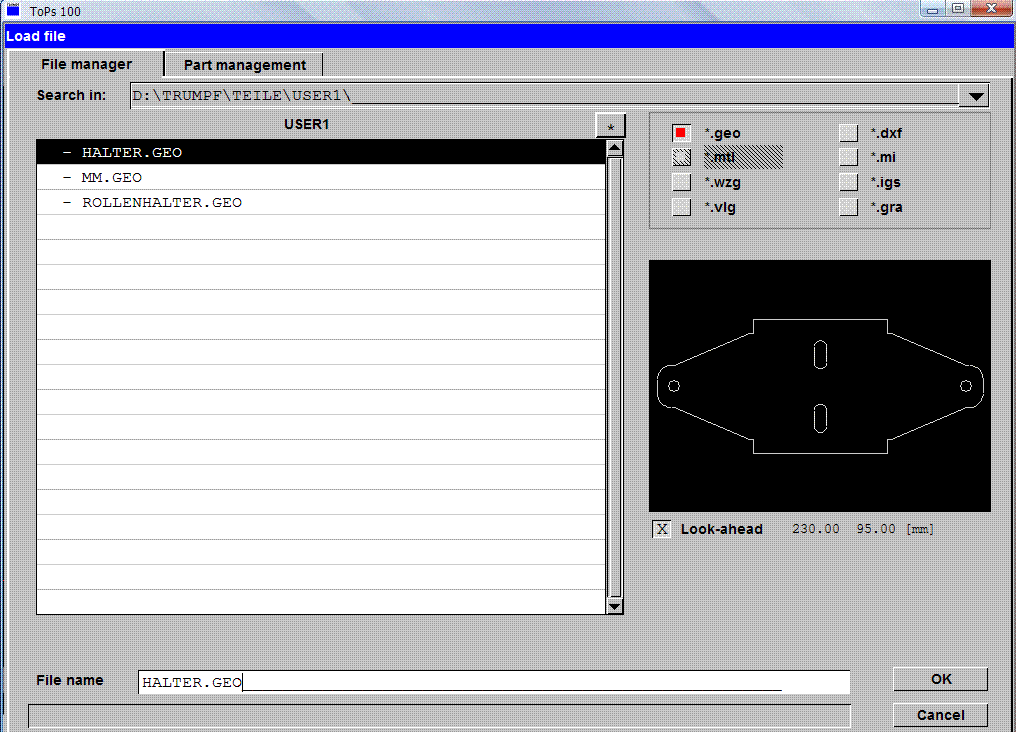The height and width of the screenshot is (732, 1016).
Task: Toggle the Look-ahead preview checkbox
Action: (x=662, y=529)
